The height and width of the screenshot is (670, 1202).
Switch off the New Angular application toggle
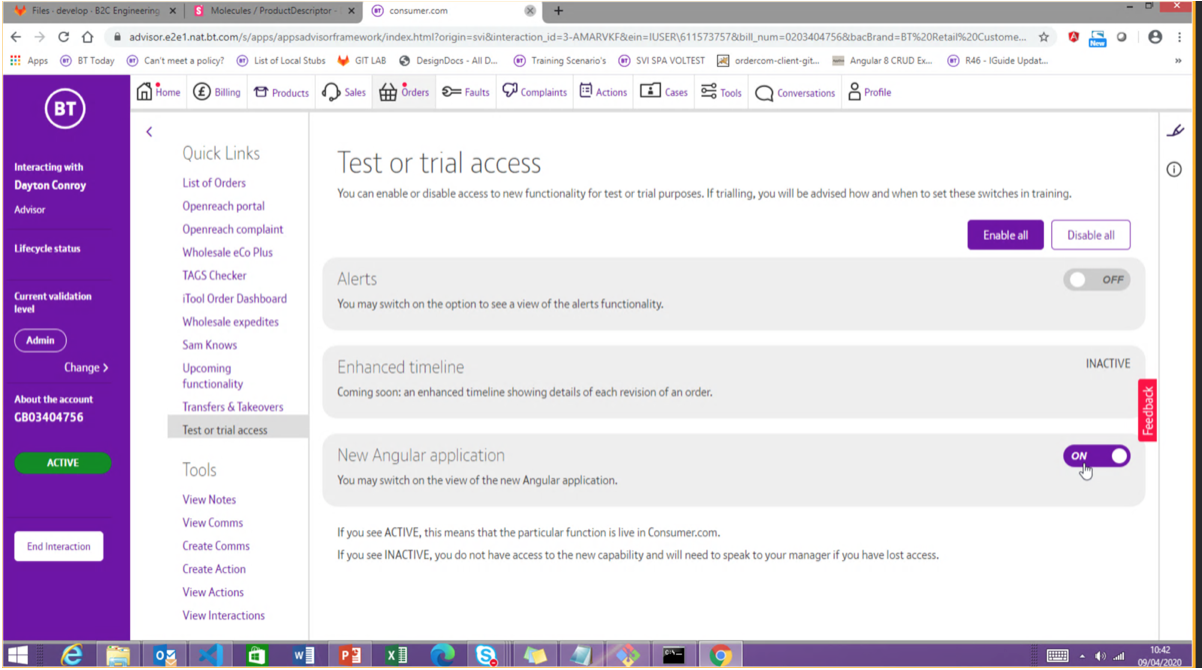click(1096, 456)
